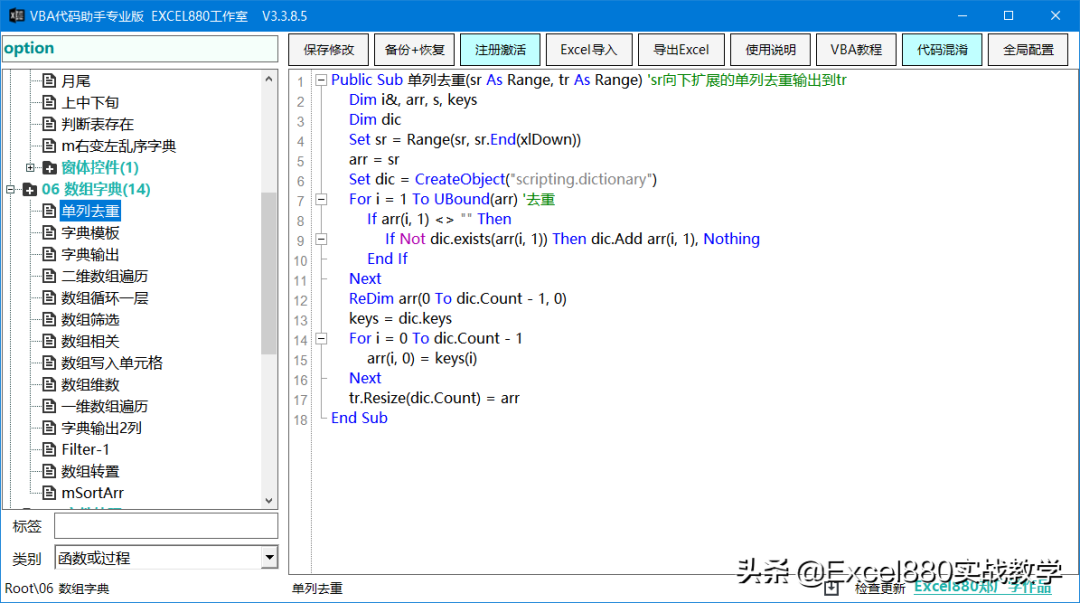Click the document icon next to 数组筛选

pos(49,319)
